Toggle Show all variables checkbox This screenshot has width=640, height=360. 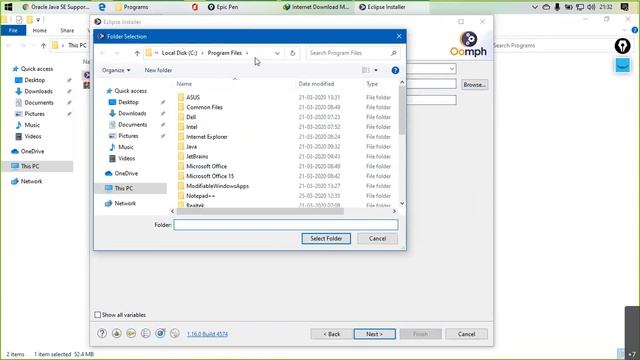click(x=98, y=315)
